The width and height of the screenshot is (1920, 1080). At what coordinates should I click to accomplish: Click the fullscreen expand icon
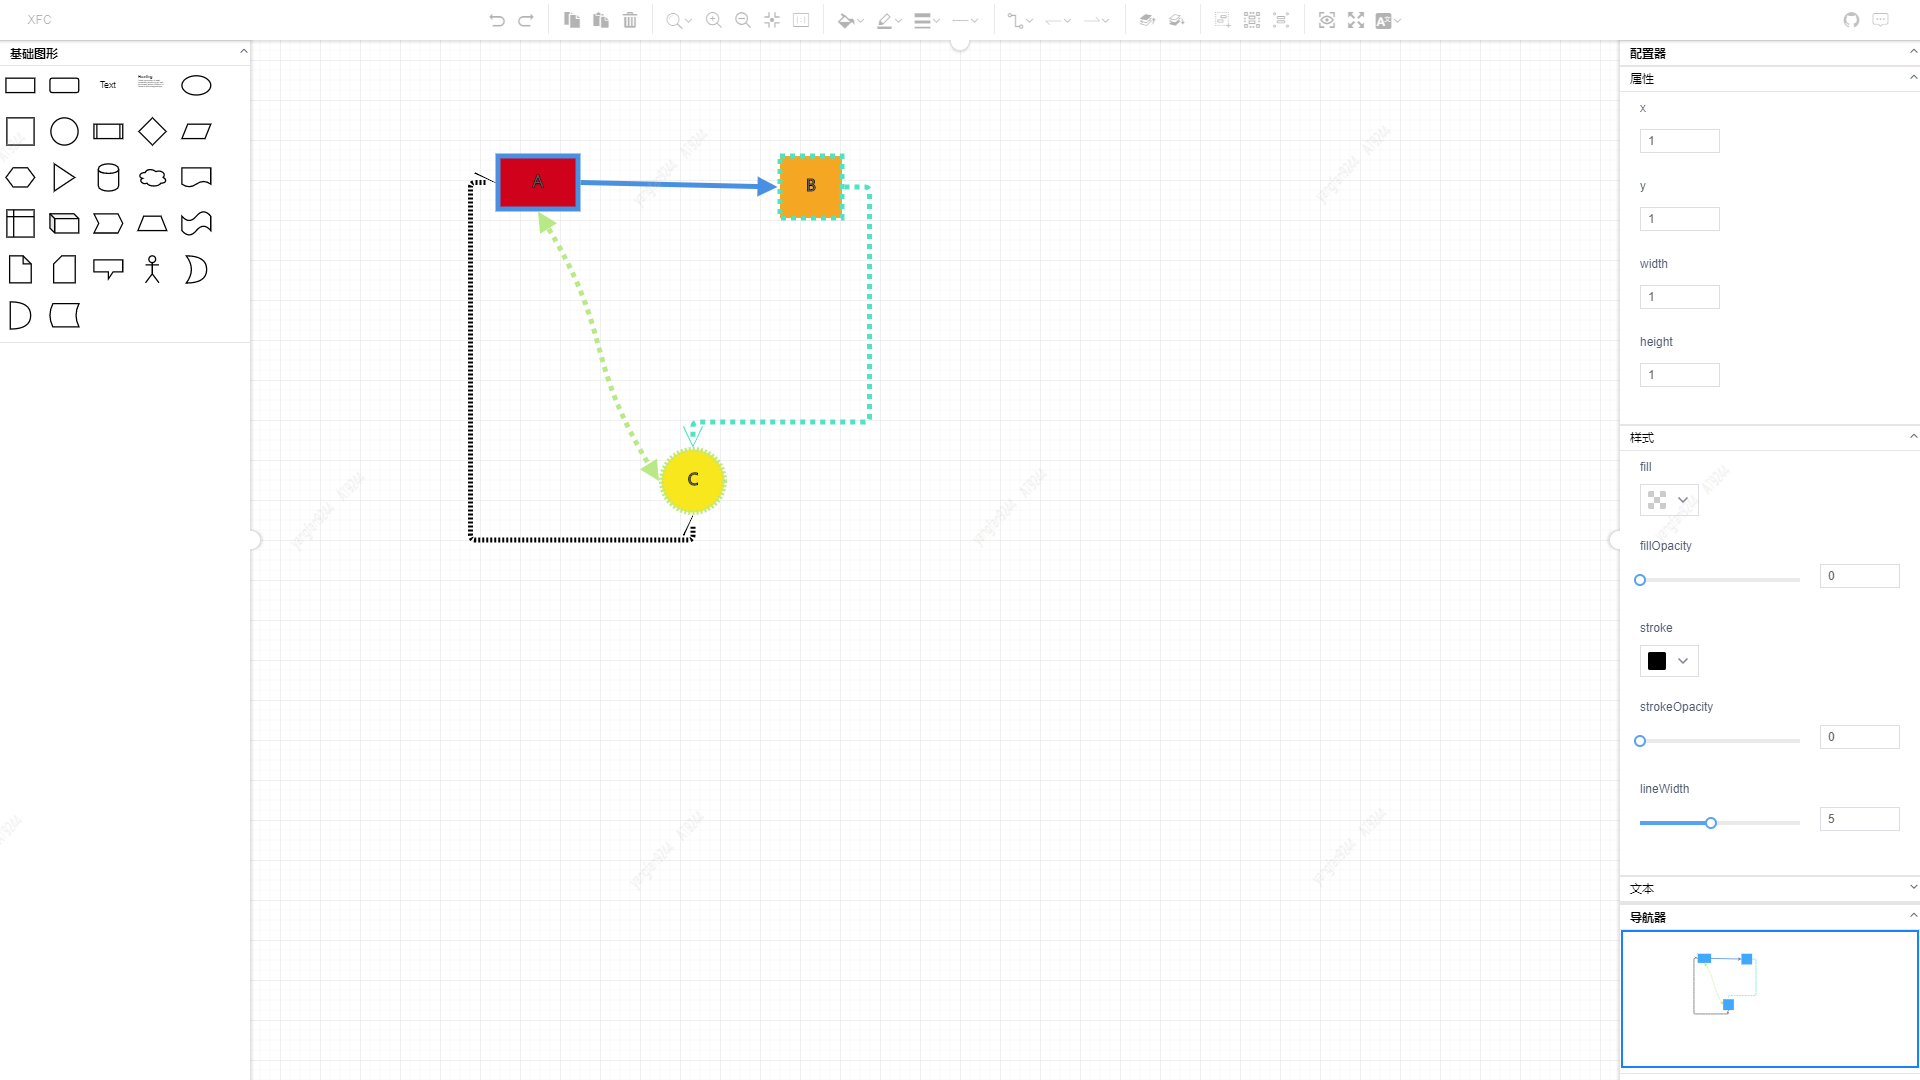(x=1356, y=20)
